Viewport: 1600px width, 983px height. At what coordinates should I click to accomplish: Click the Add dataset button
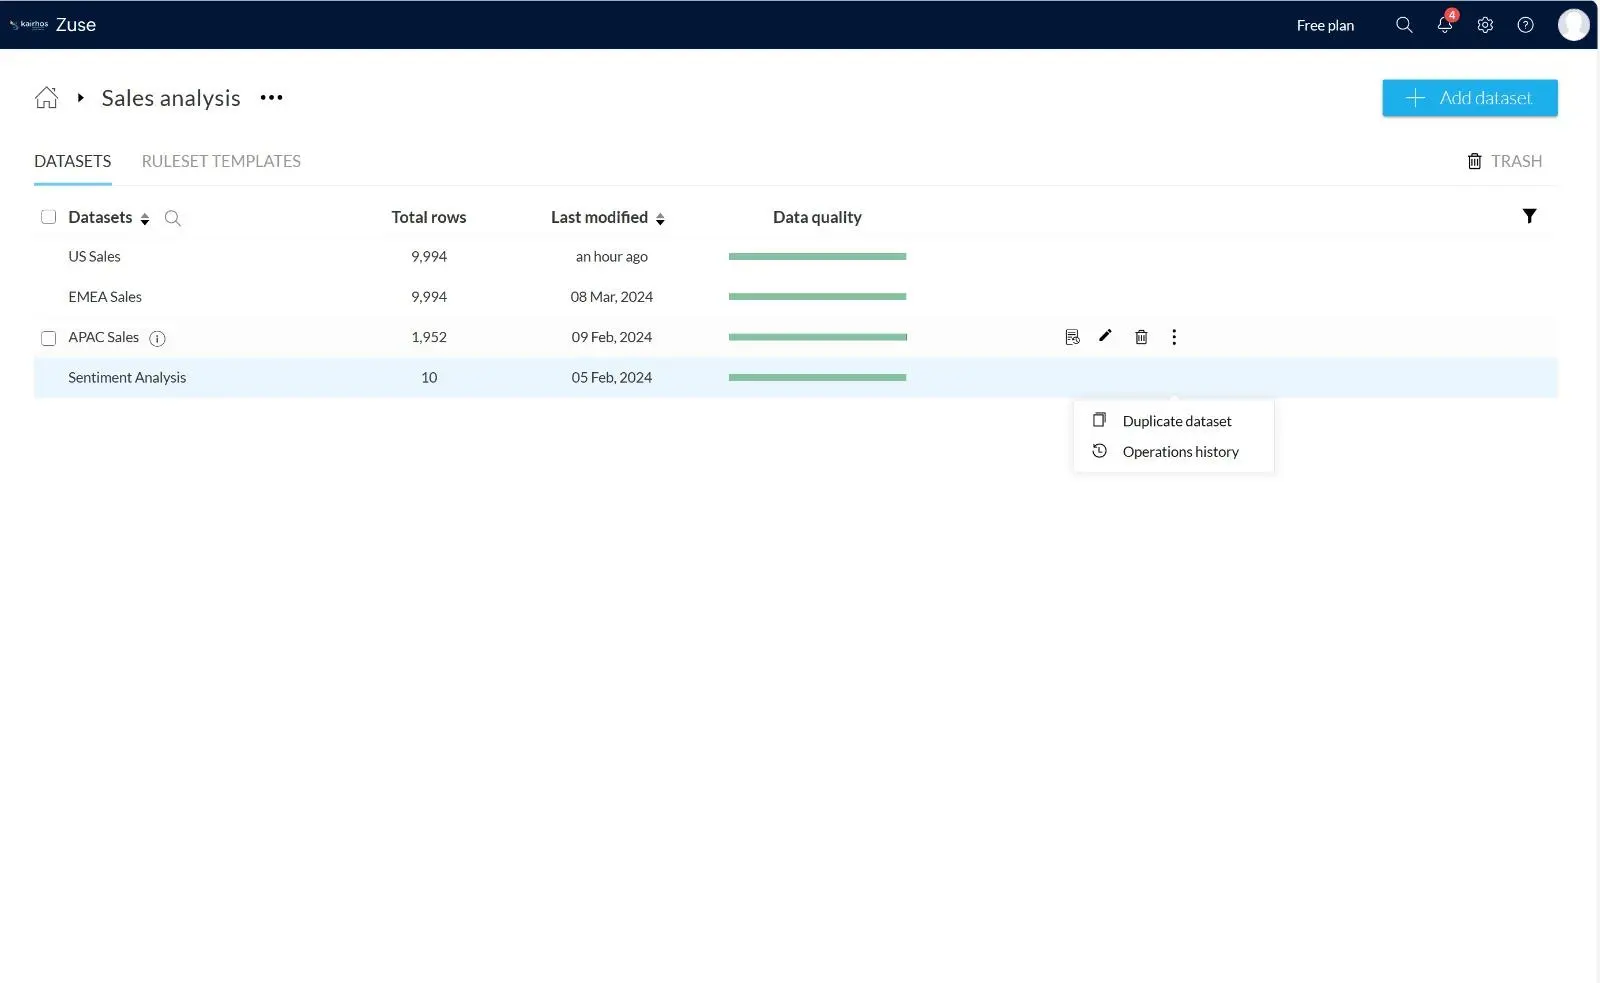click(x=1469, y=98)
